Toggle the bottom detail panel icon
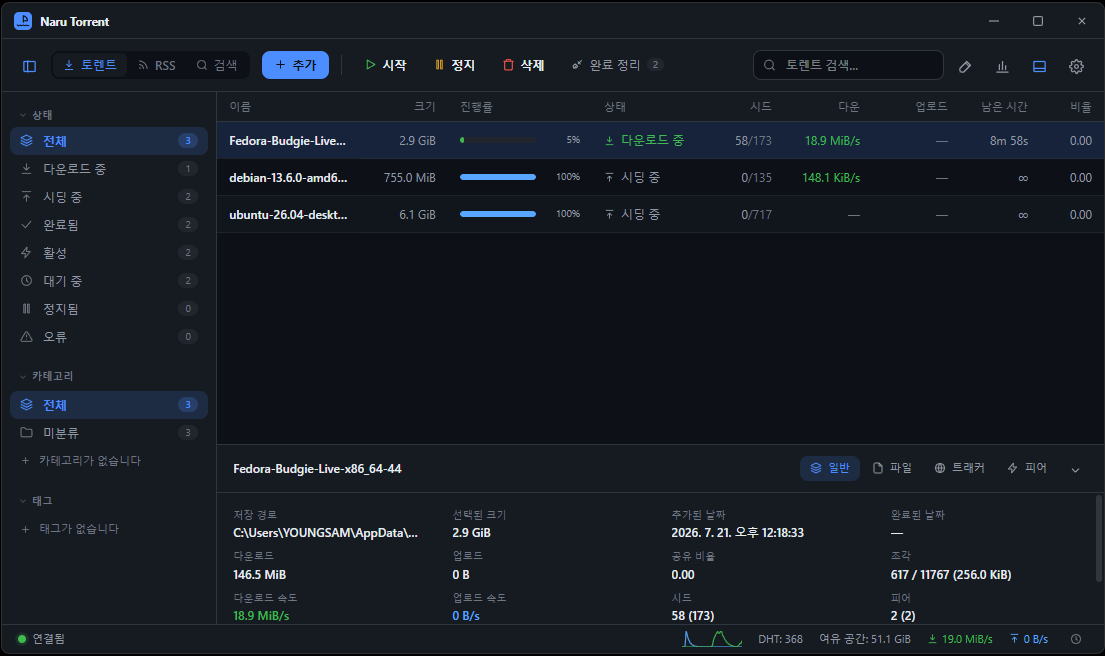This screenshot has width=1105, height=656. click(1039, 66)
